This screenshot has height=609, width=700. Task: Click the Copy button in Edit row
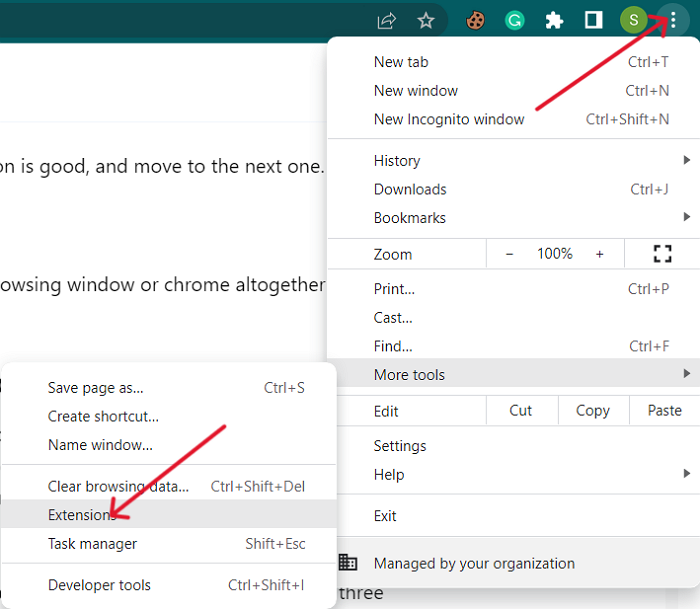pos(593,411)
